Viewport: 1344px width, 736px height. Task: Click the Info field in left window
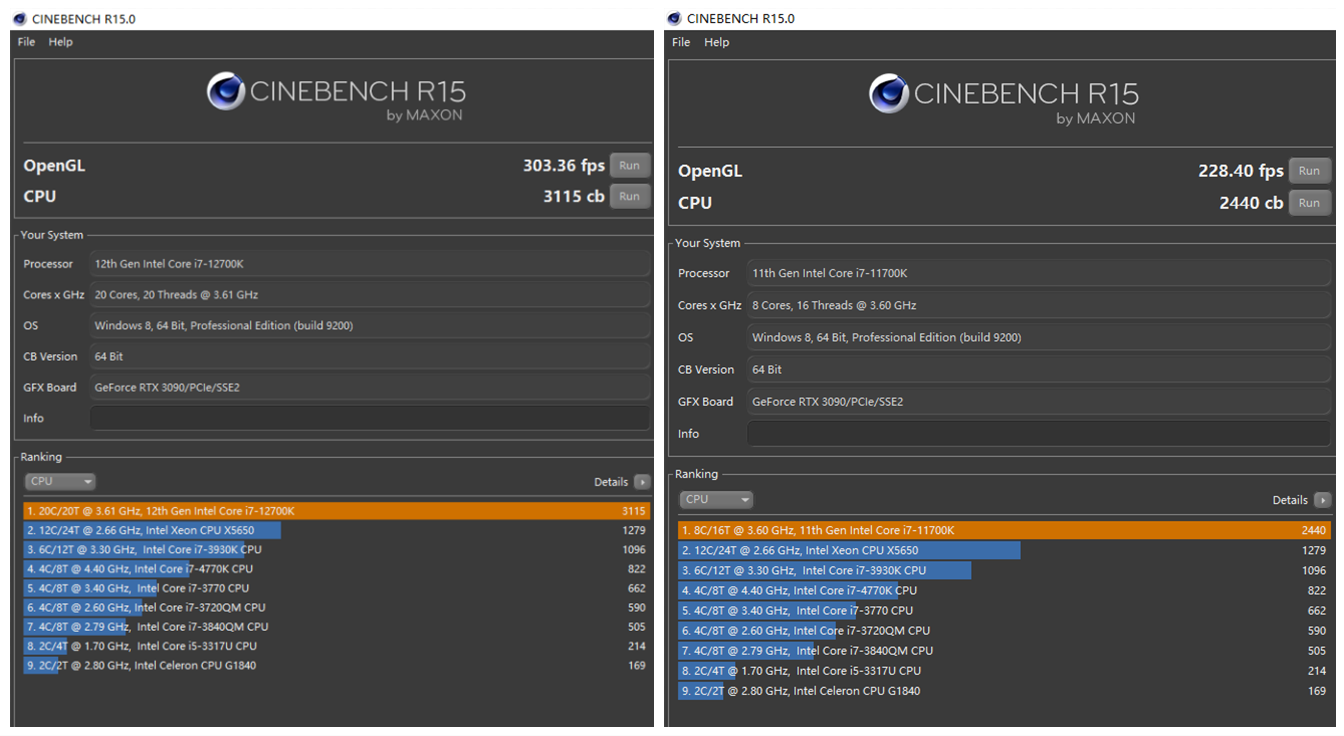[x=369, y=418]
